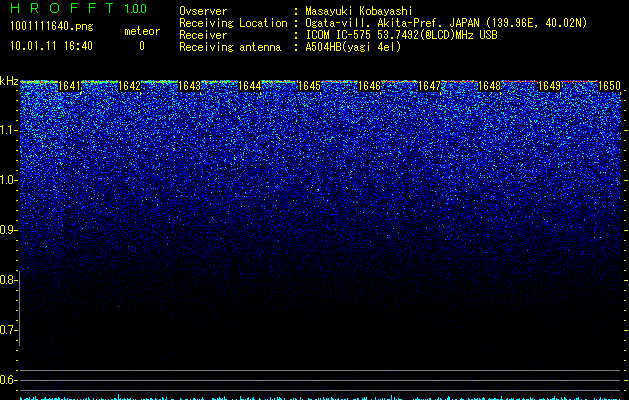The width and height of the screenshot is (629, 400).
Task: Click the kHz axis unit label
Action: point(9,81)
